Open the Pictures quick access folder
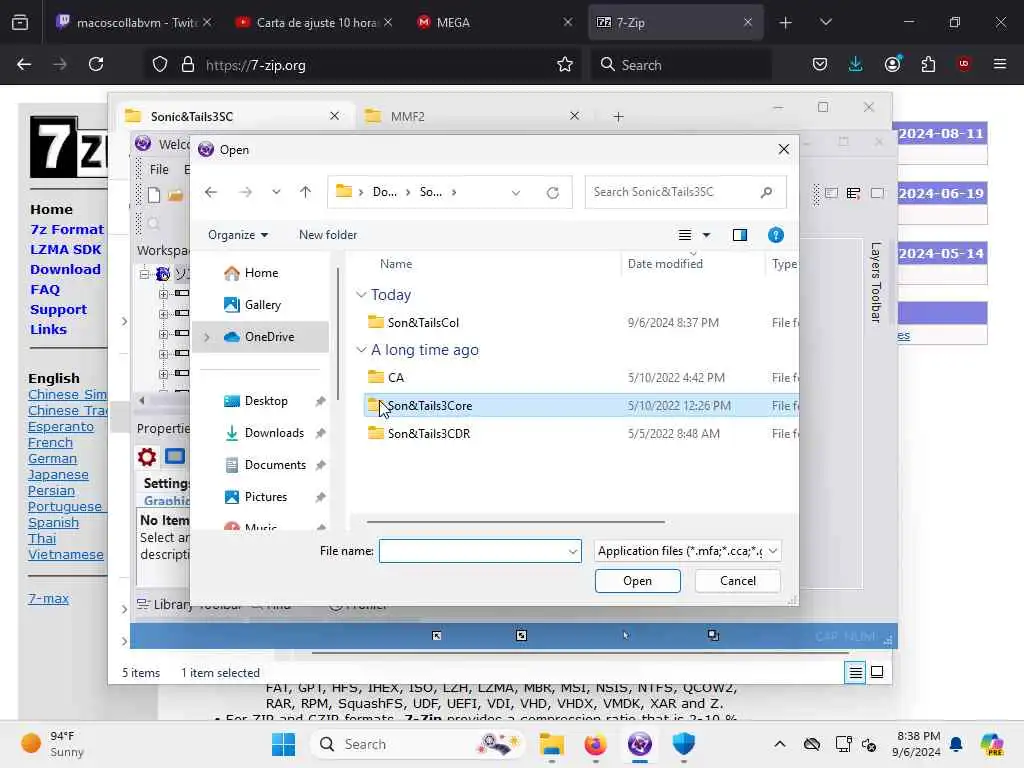The height and width of the screenshot is (768, 1024). pyautogui.click(x=265, y=497)
